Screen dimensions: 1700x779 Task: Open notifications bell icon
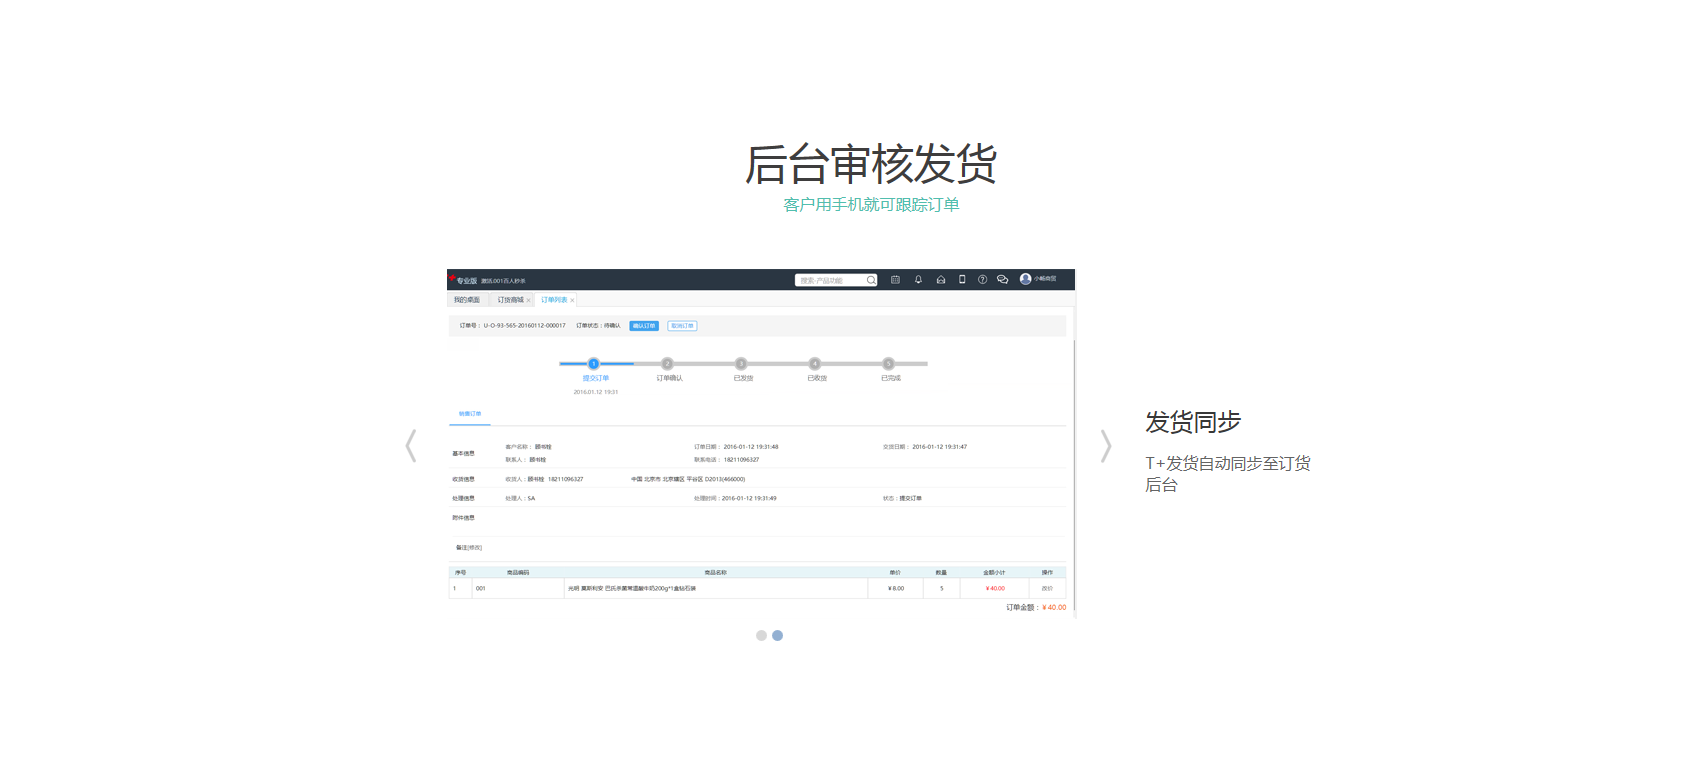pyautogui.click(x=918, y=280)
